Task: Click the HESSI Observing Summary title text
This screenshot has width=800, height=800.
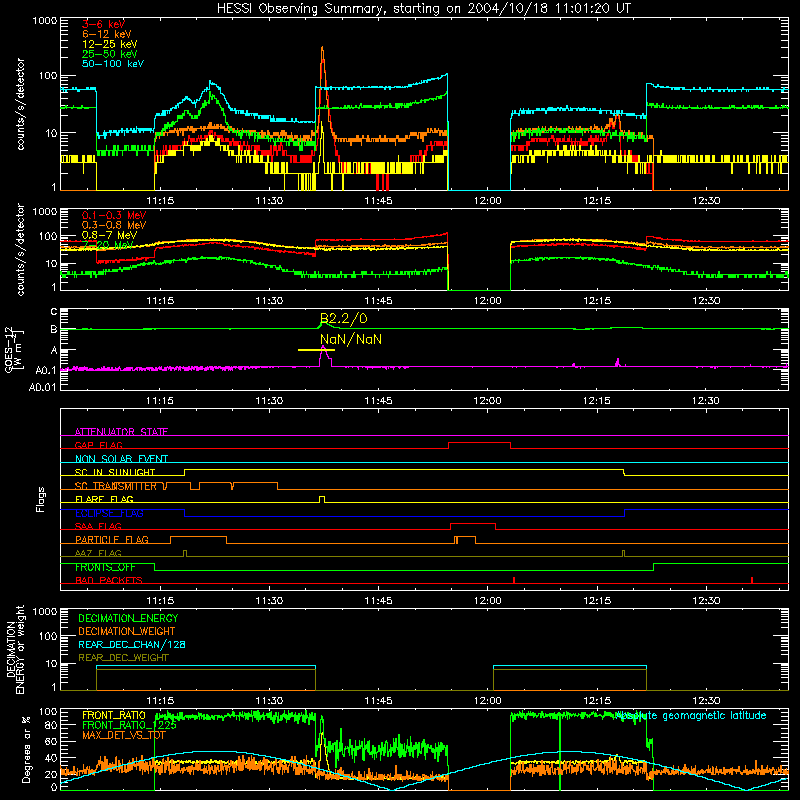Action: tap(423, 9)
